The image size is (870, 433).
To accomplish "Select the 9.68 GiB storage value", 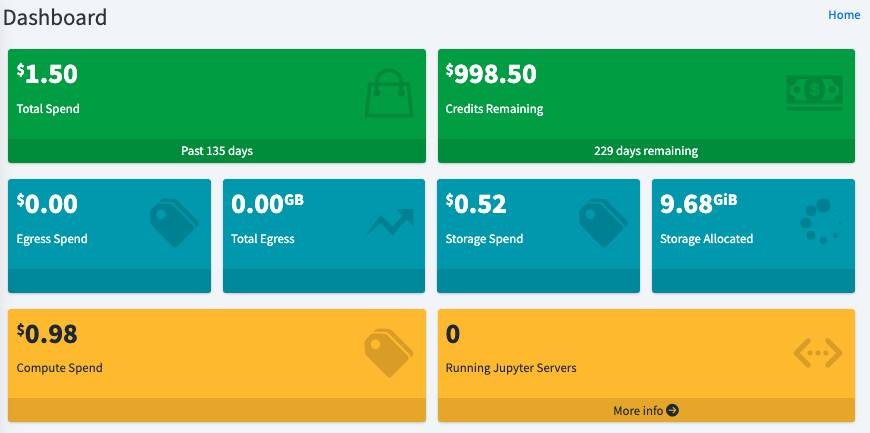I will (699, 204).
